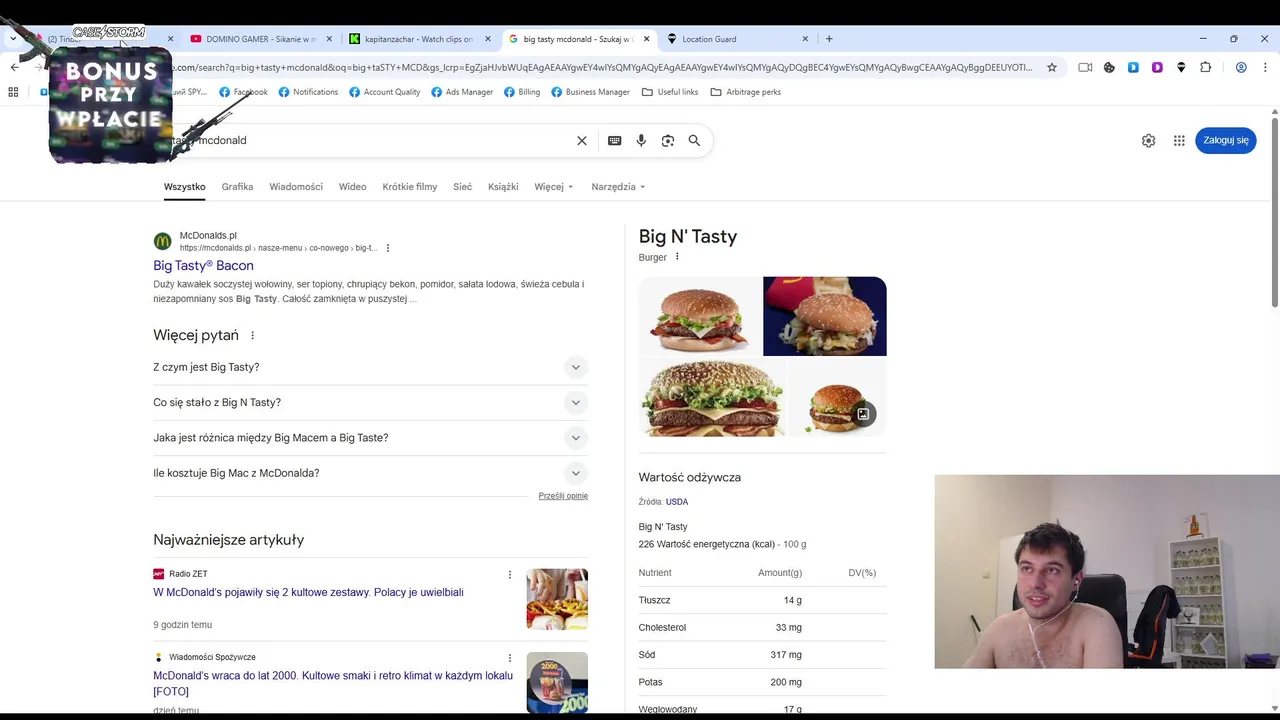Open the Radio ZET article thumbnail
Screen dimensions: 1280x720
point(557,599)
